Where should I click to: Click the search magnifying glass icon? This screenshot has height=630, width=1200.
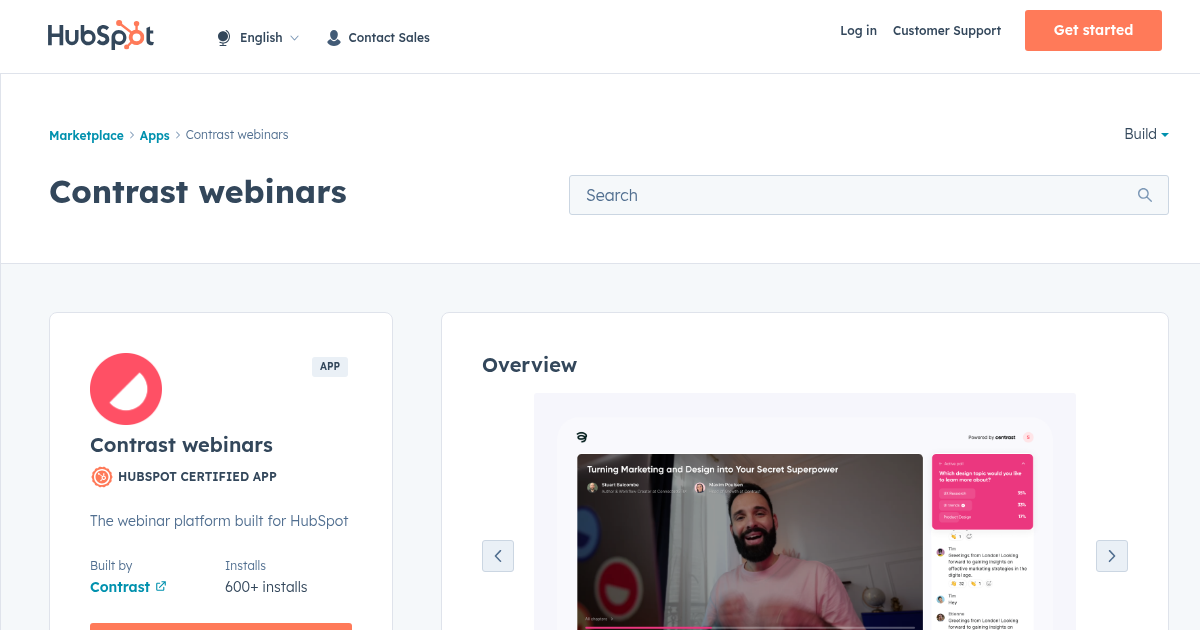pyautogui.click(x=1144, y=195)
